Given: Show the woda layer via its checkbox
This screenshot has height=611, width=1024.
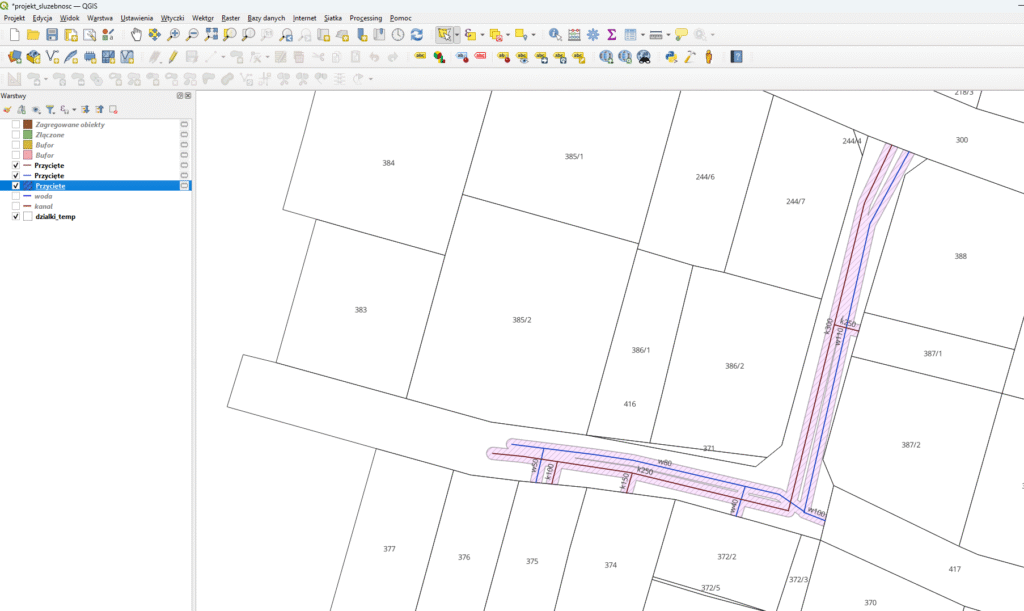Looking at the screenshot, I should coord(16,196).
